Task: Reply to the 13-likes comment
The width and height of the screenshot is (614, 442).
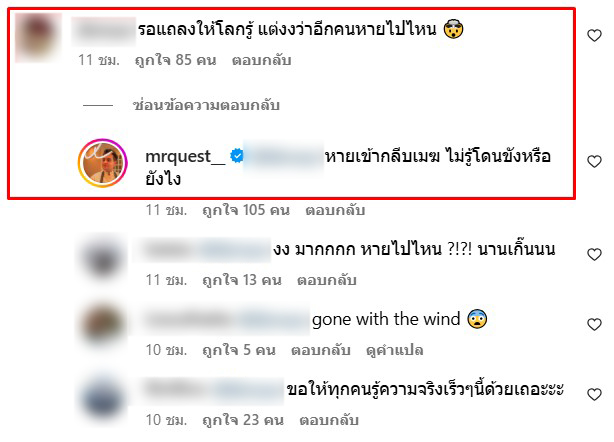Action: tap(327, 280)
